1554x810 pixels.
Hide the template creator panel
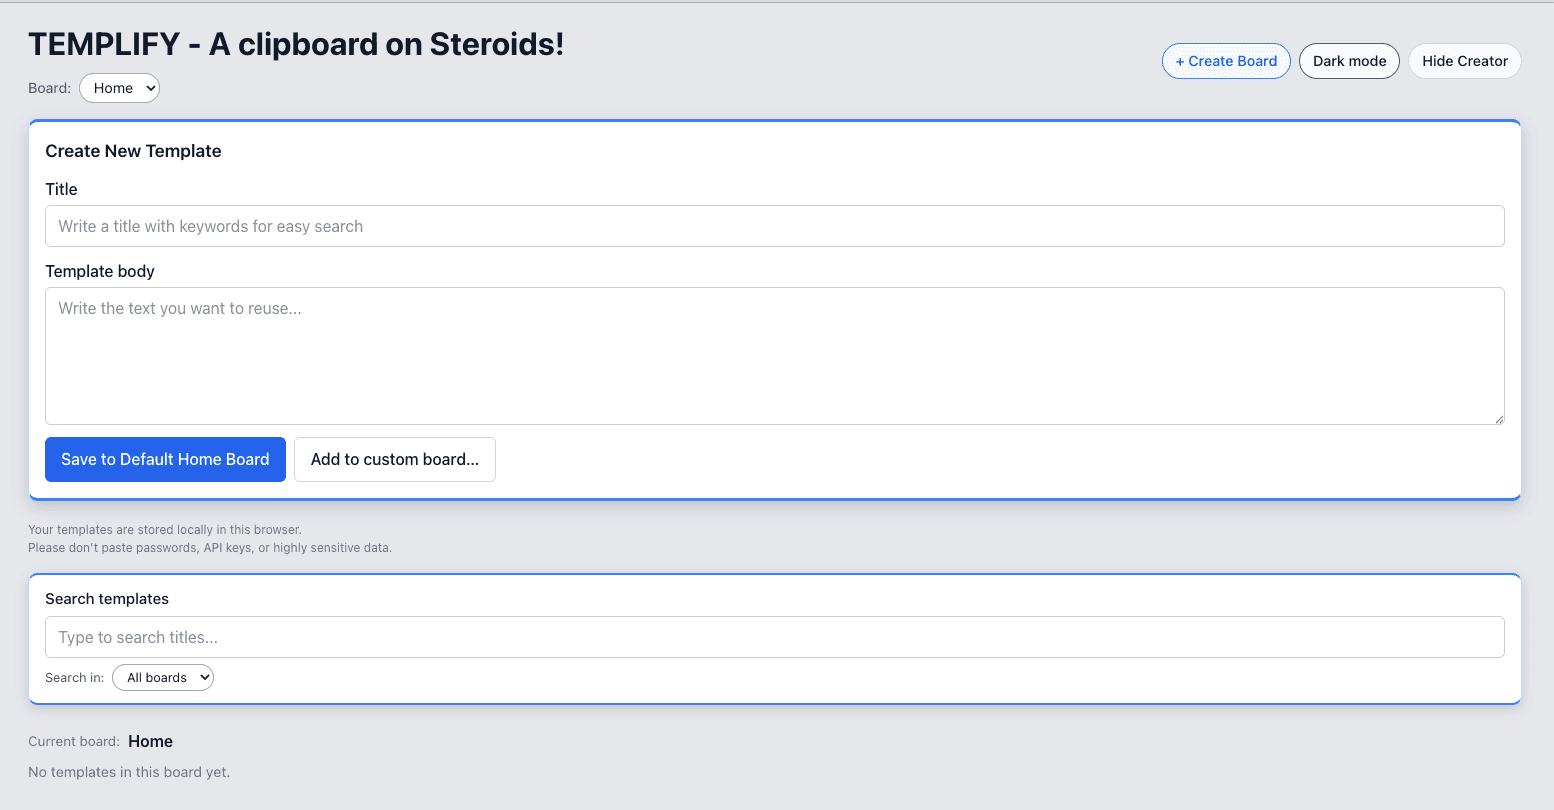[1464, 61]
